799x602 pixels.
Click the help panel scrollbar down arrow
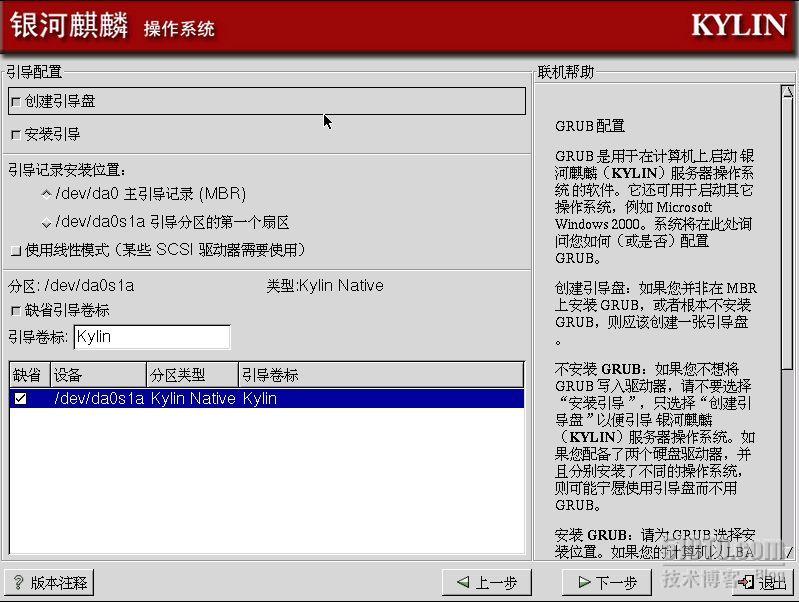coord(789,553)
